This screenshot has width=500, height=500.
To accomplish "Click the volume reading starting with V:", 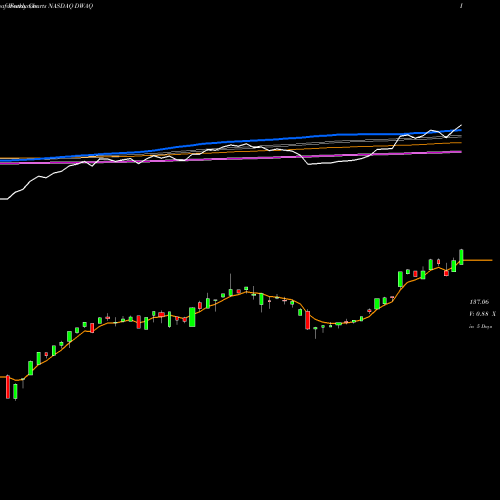I will pyautogui.click(x=482, y=314).
